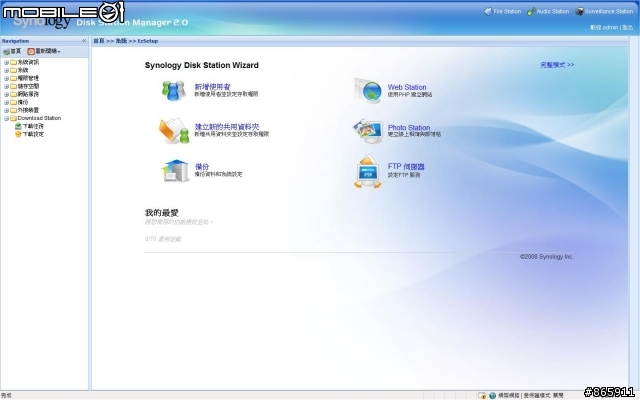Expand the 外接裝置 tree node
The height and width of the screenshot is (400, 640).
pyautogui.click(x=6, y=110)
